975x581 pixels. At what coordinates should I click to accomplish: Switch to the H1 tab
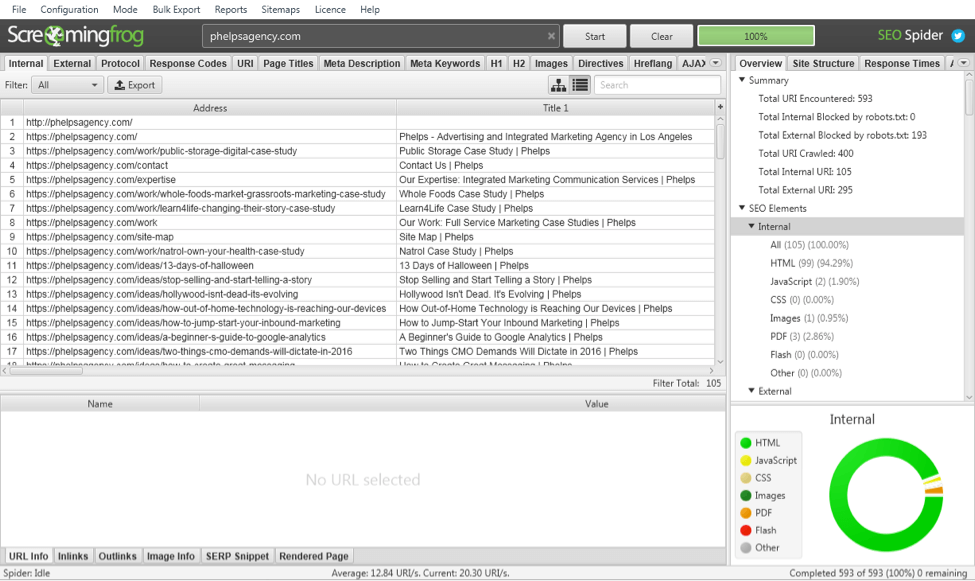click(x=496, y=63)
